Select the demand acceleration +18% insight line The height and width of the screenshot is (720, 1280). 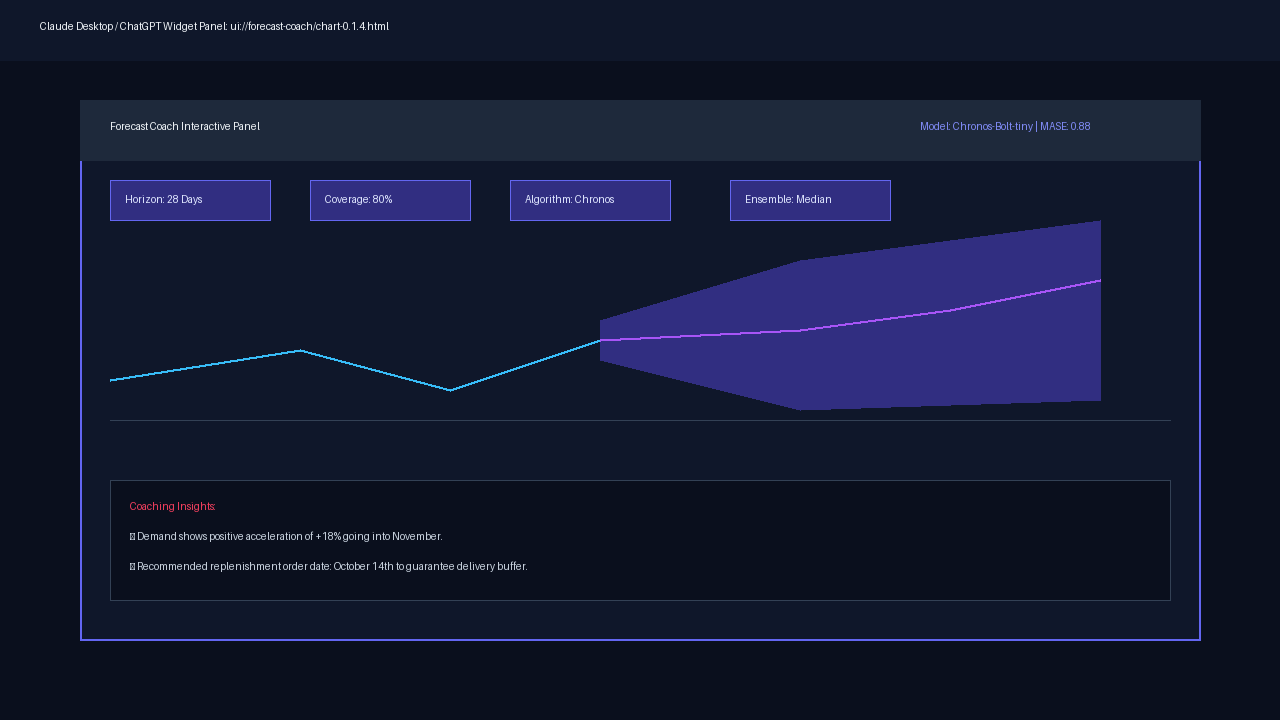286,537
